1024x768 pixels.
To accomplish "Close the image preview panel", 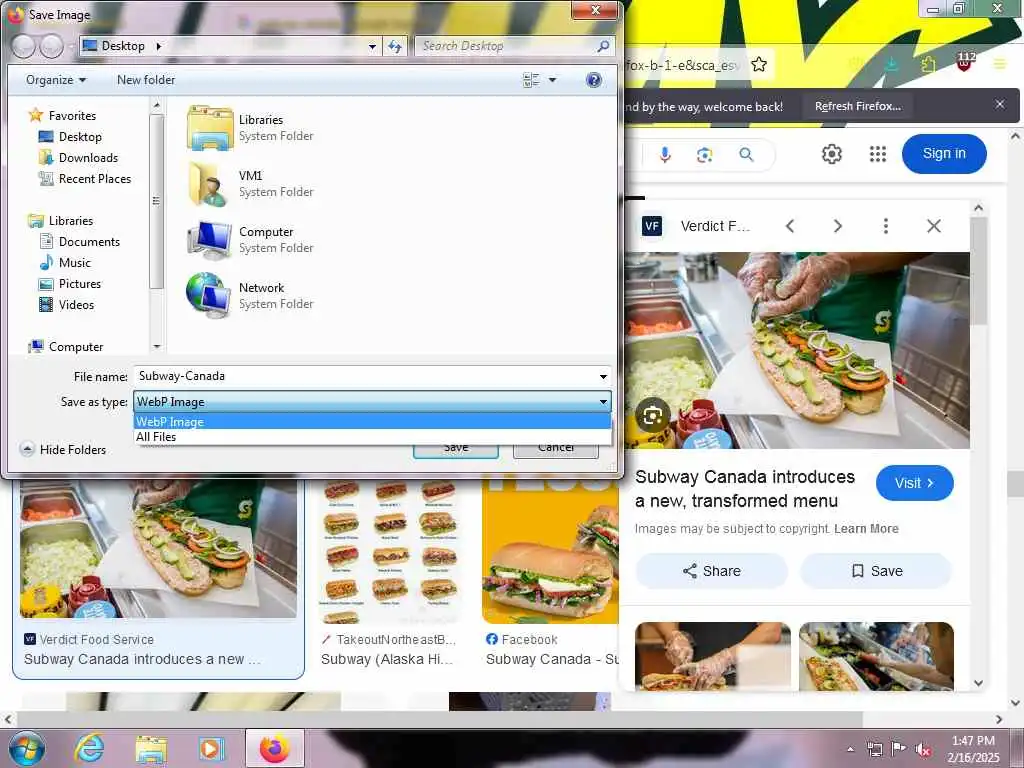I will [934, 226].
